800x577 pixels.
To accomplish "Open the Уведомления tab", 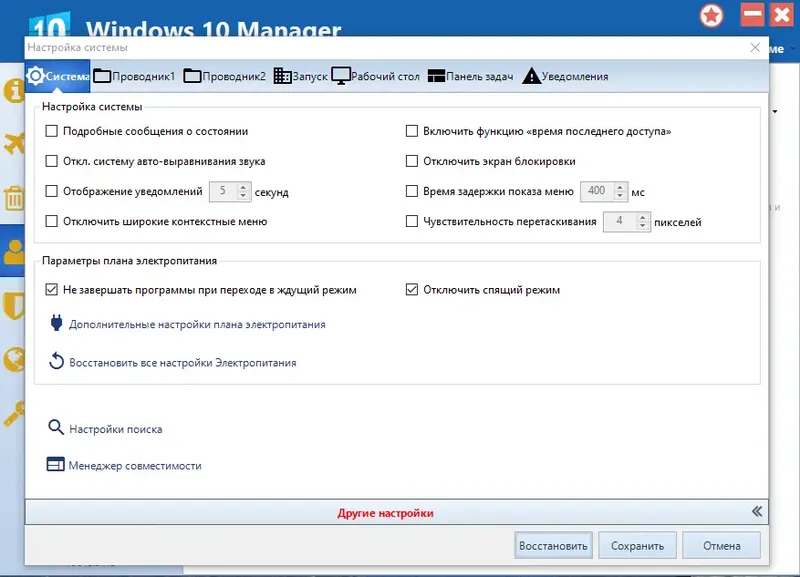I will point(565,77).
